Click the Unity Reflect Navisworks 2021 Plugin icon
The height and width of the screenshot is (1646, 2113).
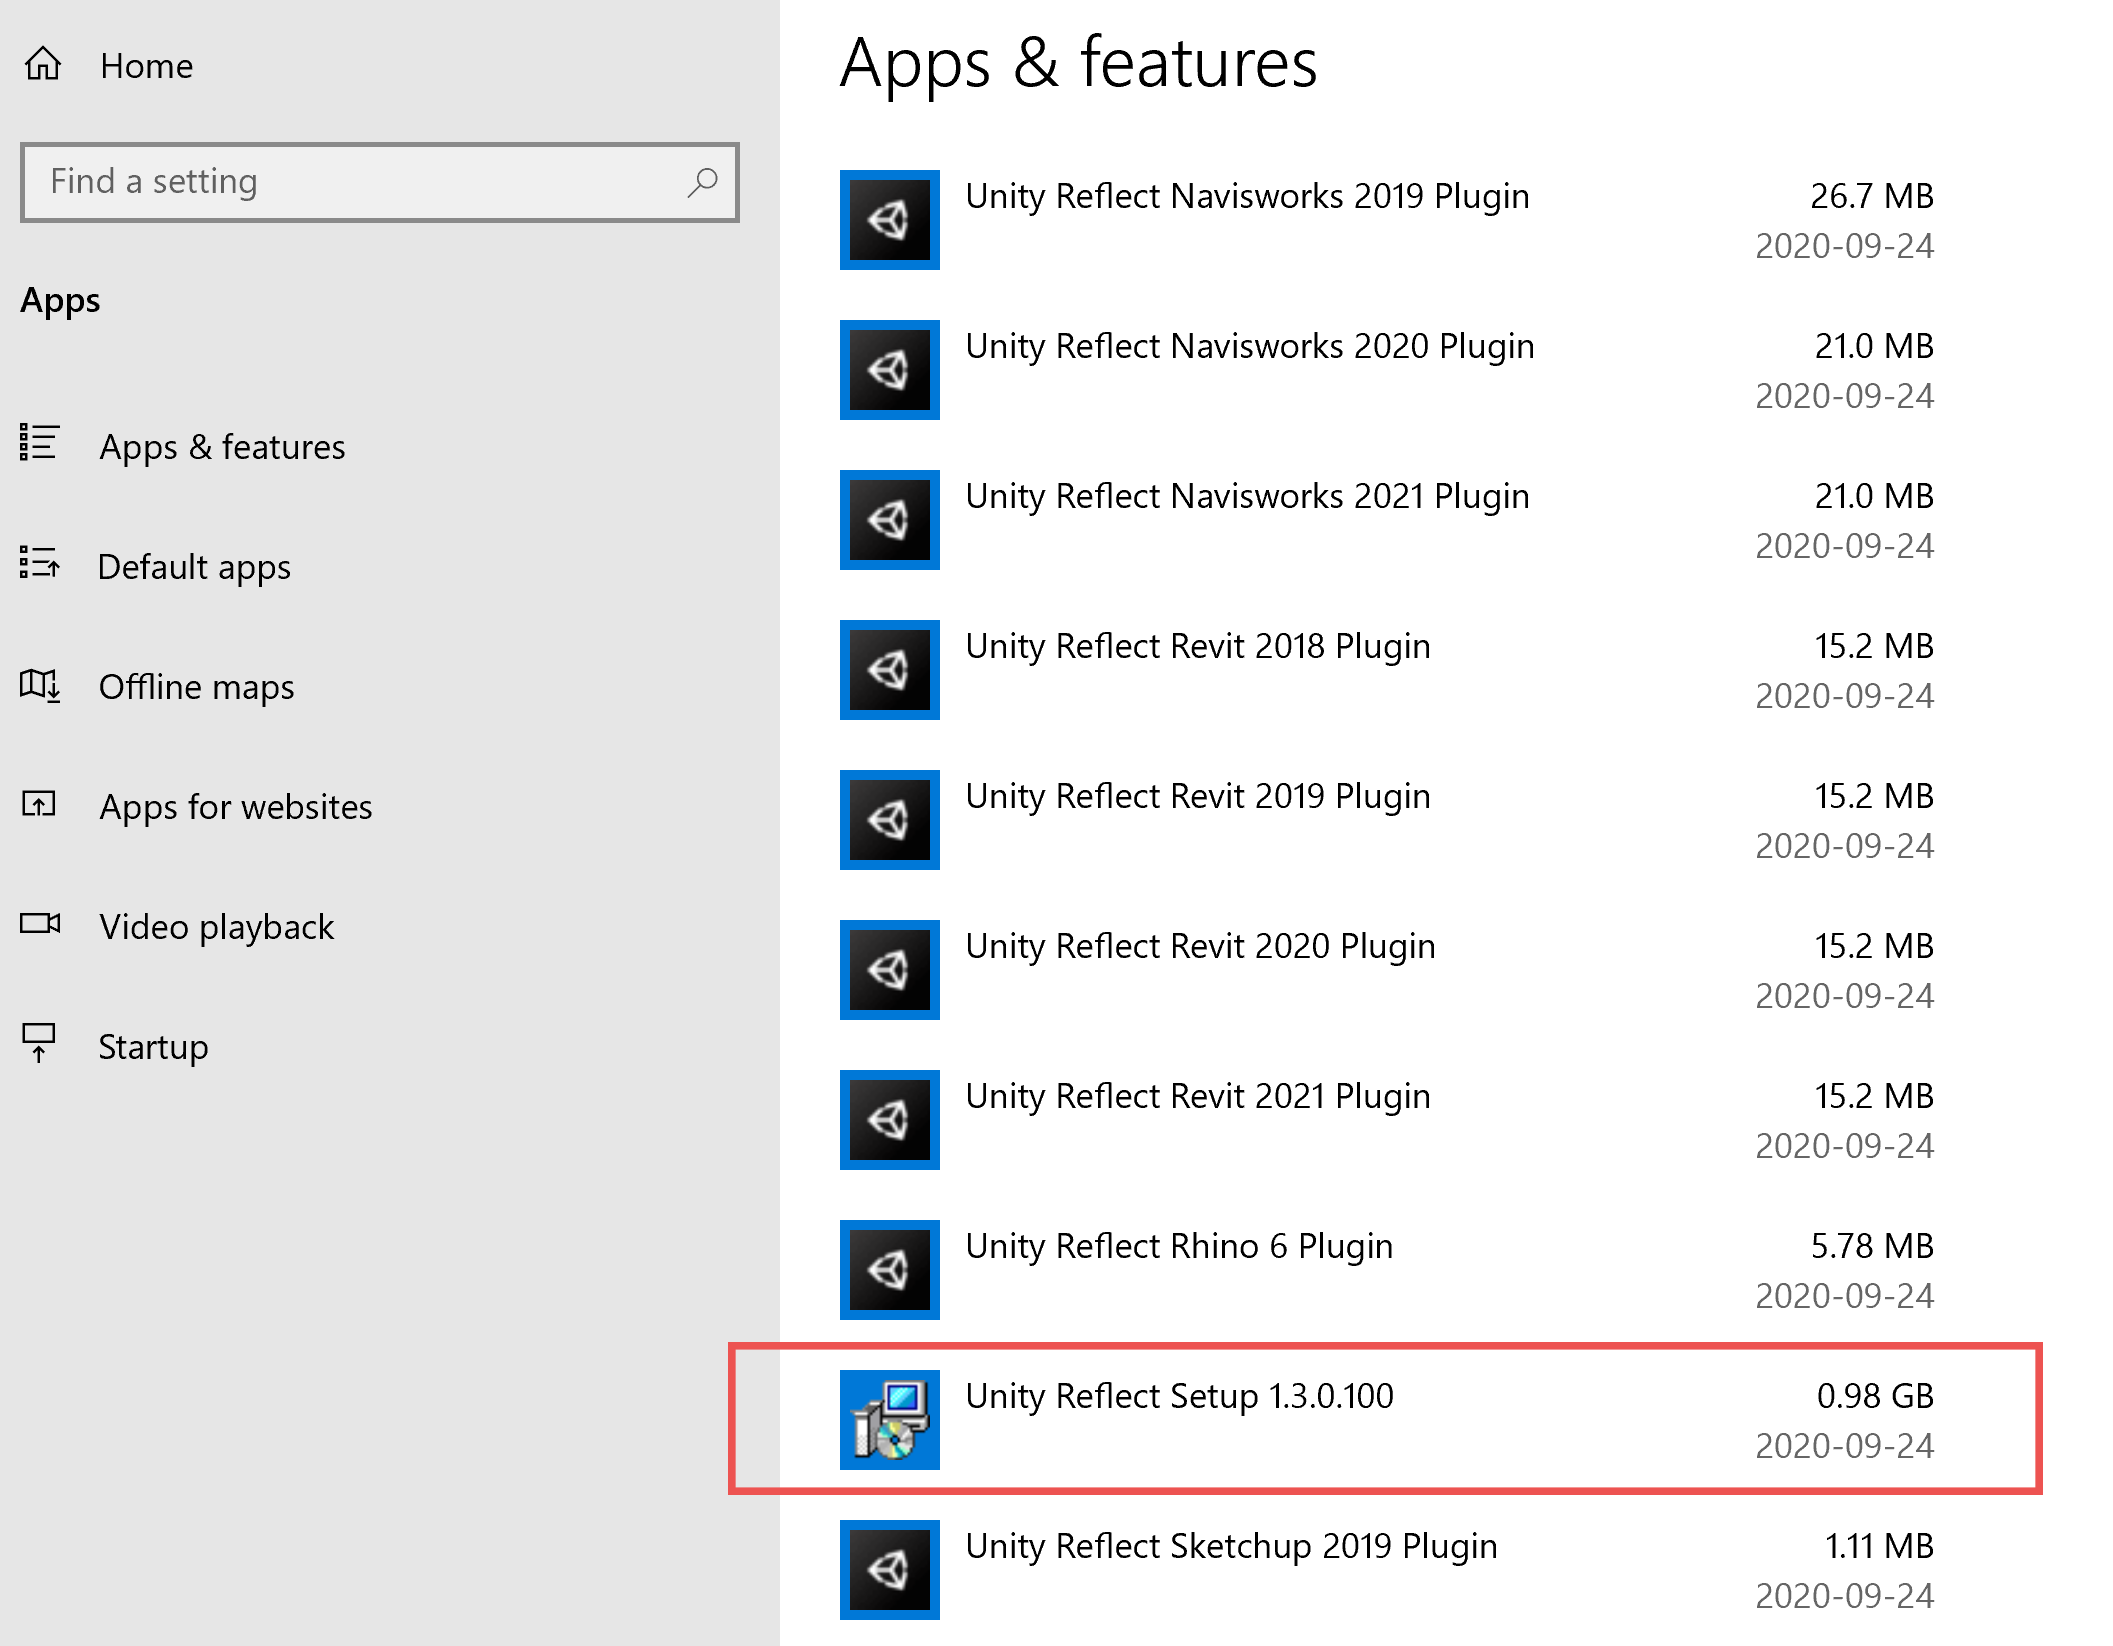pos(890,520)
